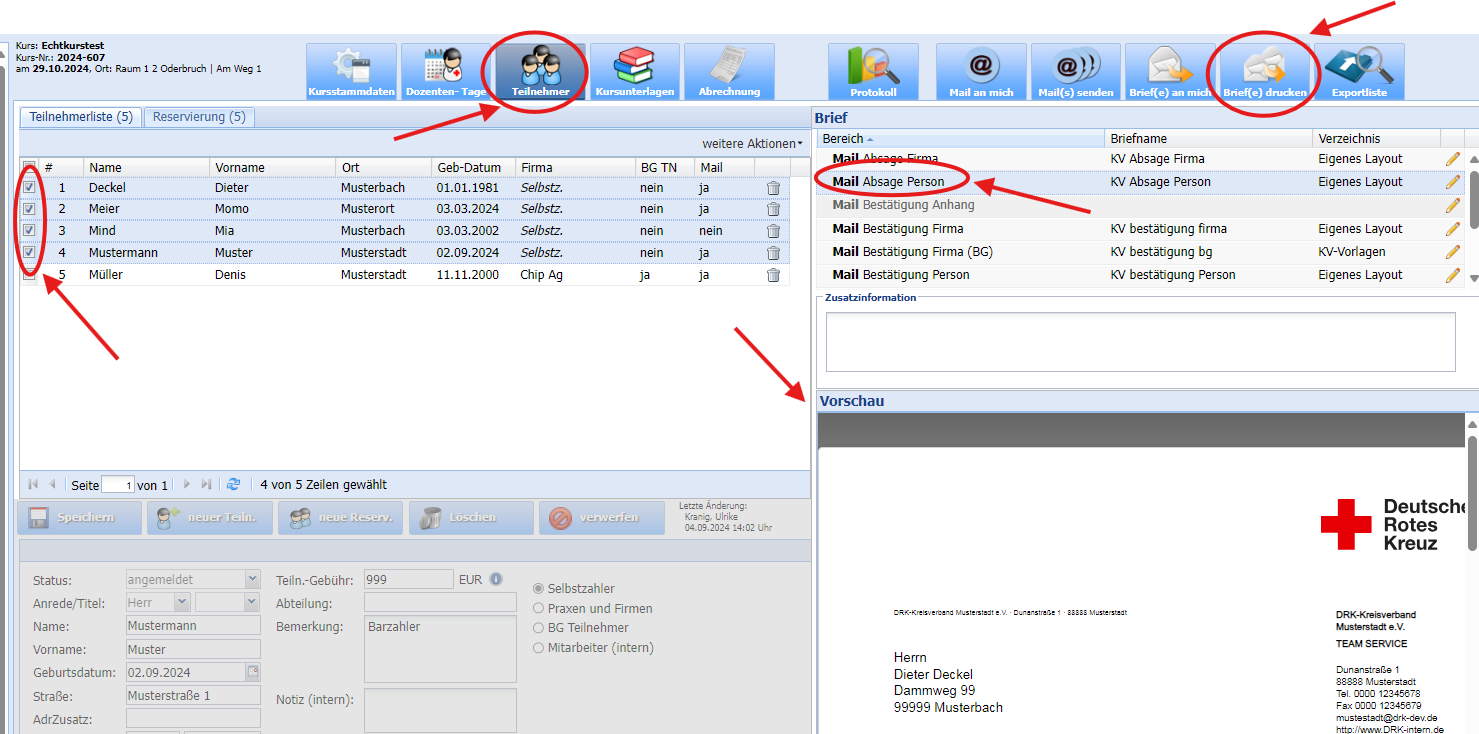Toggle the select-all checkbox in table header
Screen dimensions: 1479x734
pyautogui.click(x=29, y=167)
